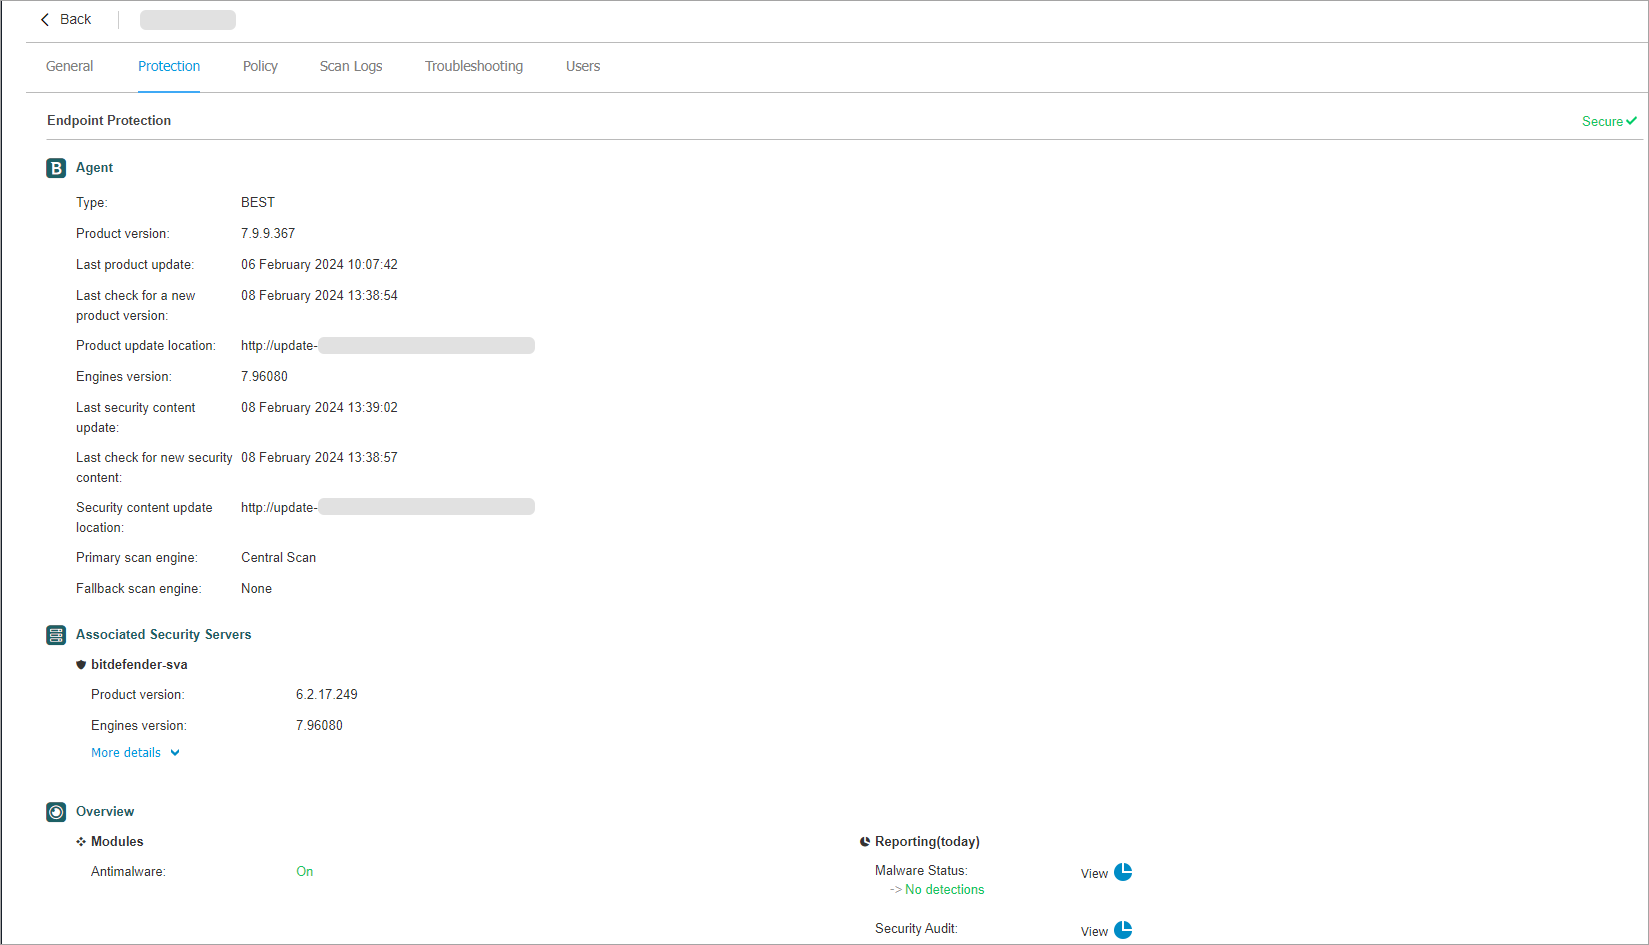The image size is (1649, 945).
Task: Open the Troubleshooting tab
Action: 474,66
